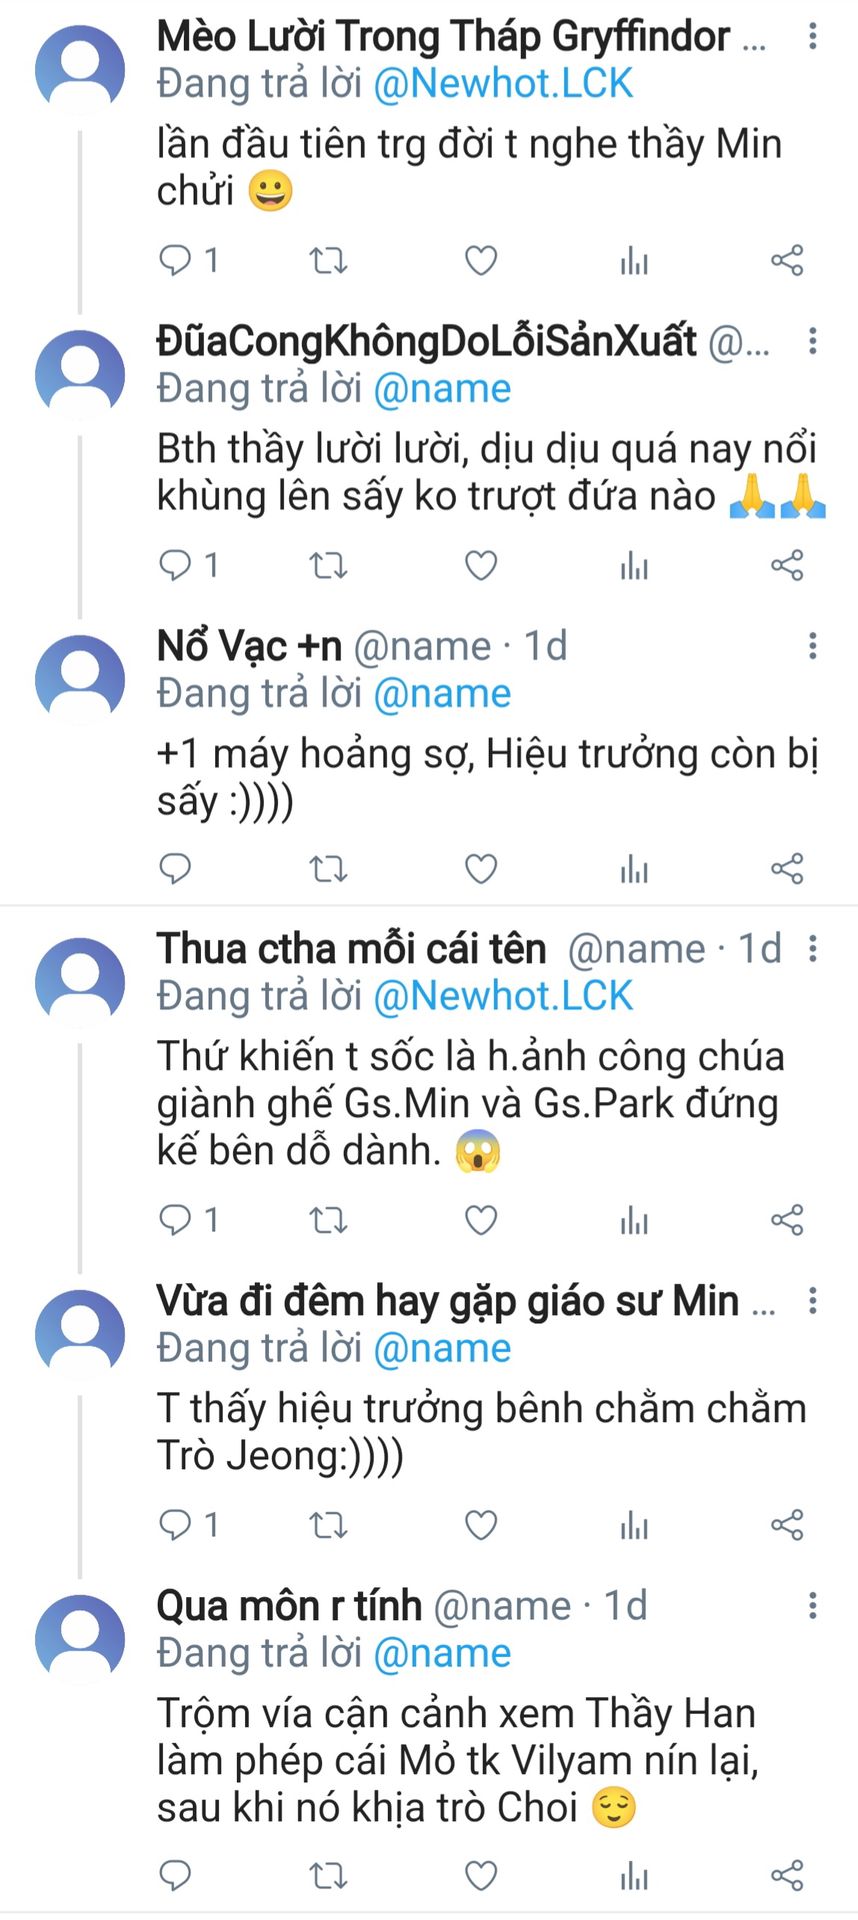The width and height of the screenshot is (858, 1920).
Task: Open Thua ctha mỗi cái tên avatar
Action: (80, 981)
